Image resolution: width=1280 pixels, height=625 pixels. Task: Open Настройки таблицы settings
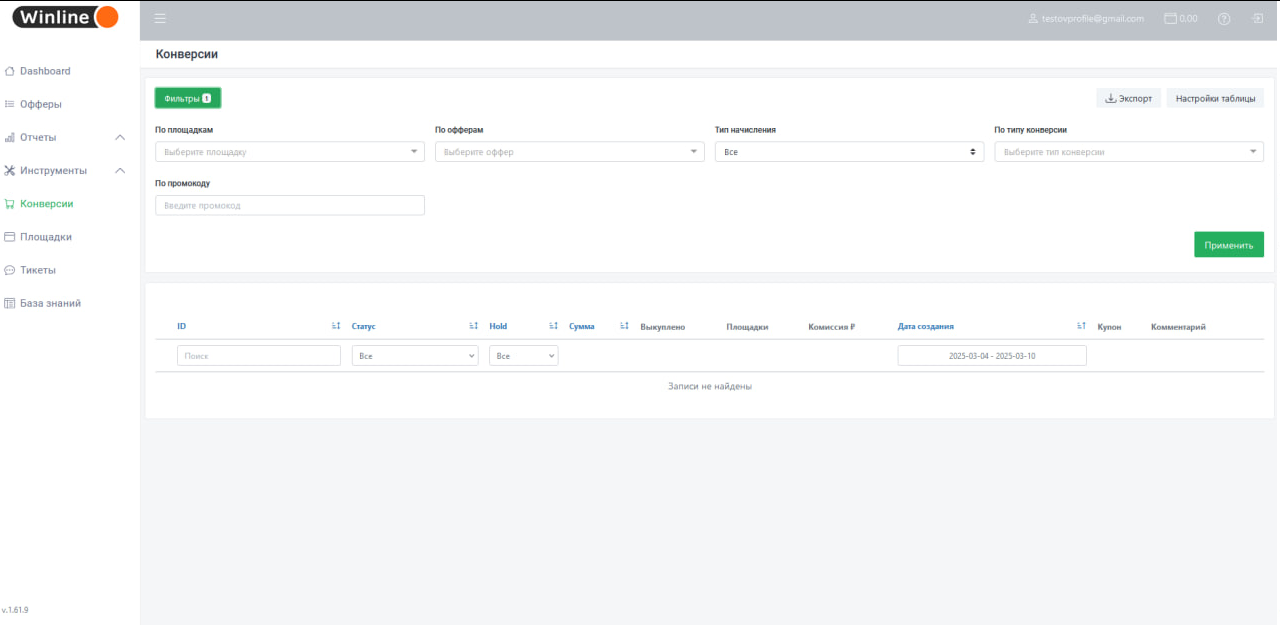pyautogui.click(x=1214, y=98)
